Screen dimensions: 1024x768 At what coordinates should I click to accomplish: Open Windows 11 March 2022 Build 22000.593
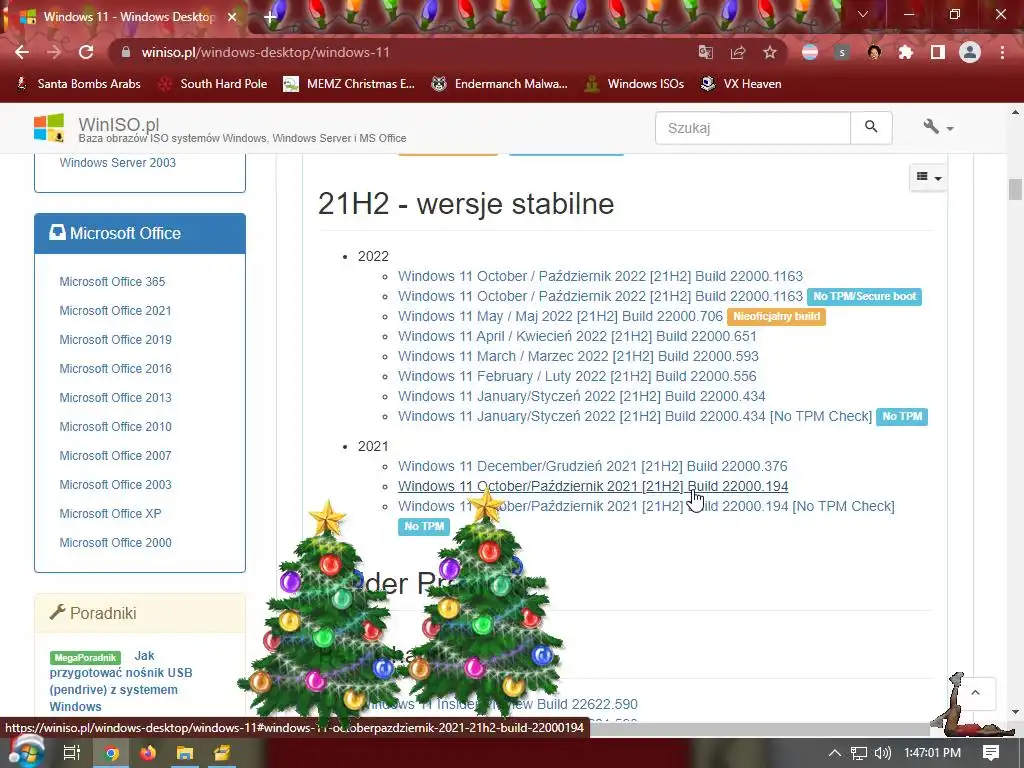tap(578, 357)
